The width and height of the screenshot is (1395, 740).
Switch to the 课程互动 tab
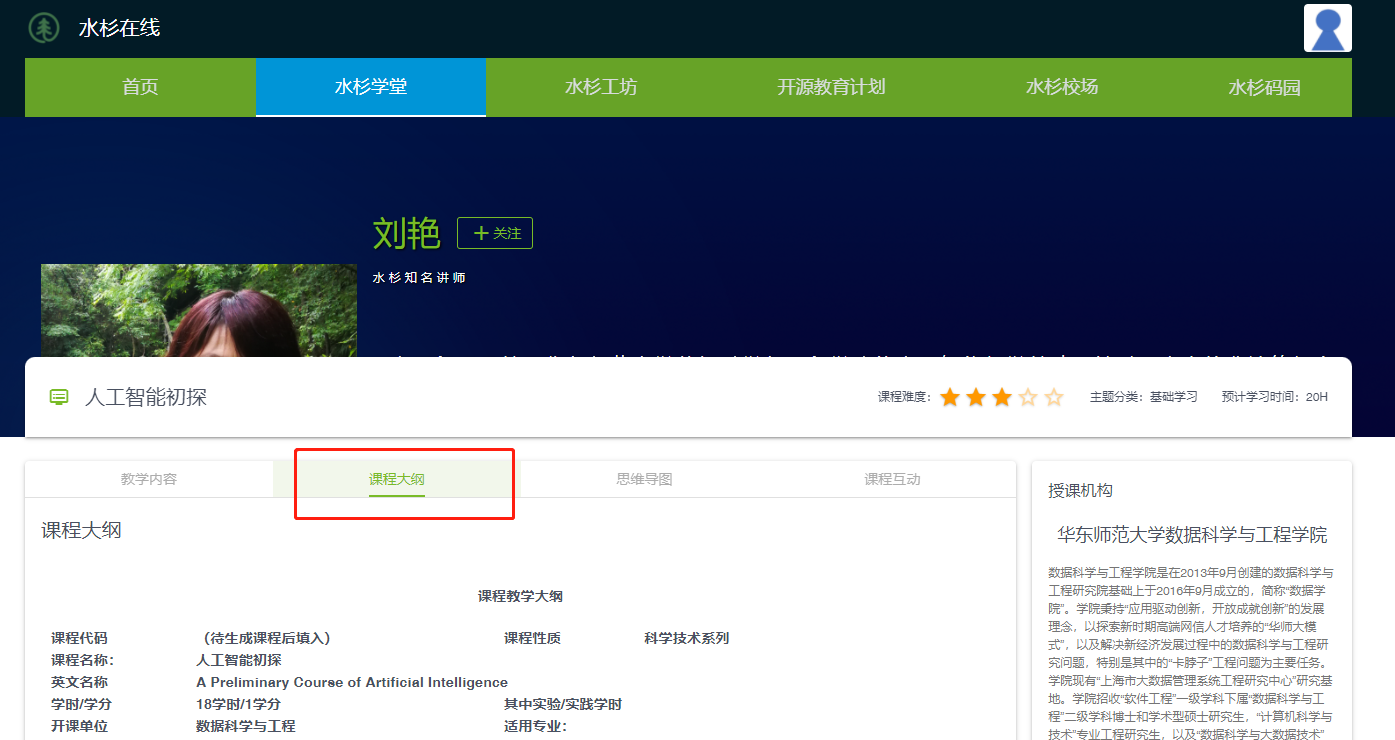(x=892, y=479)
